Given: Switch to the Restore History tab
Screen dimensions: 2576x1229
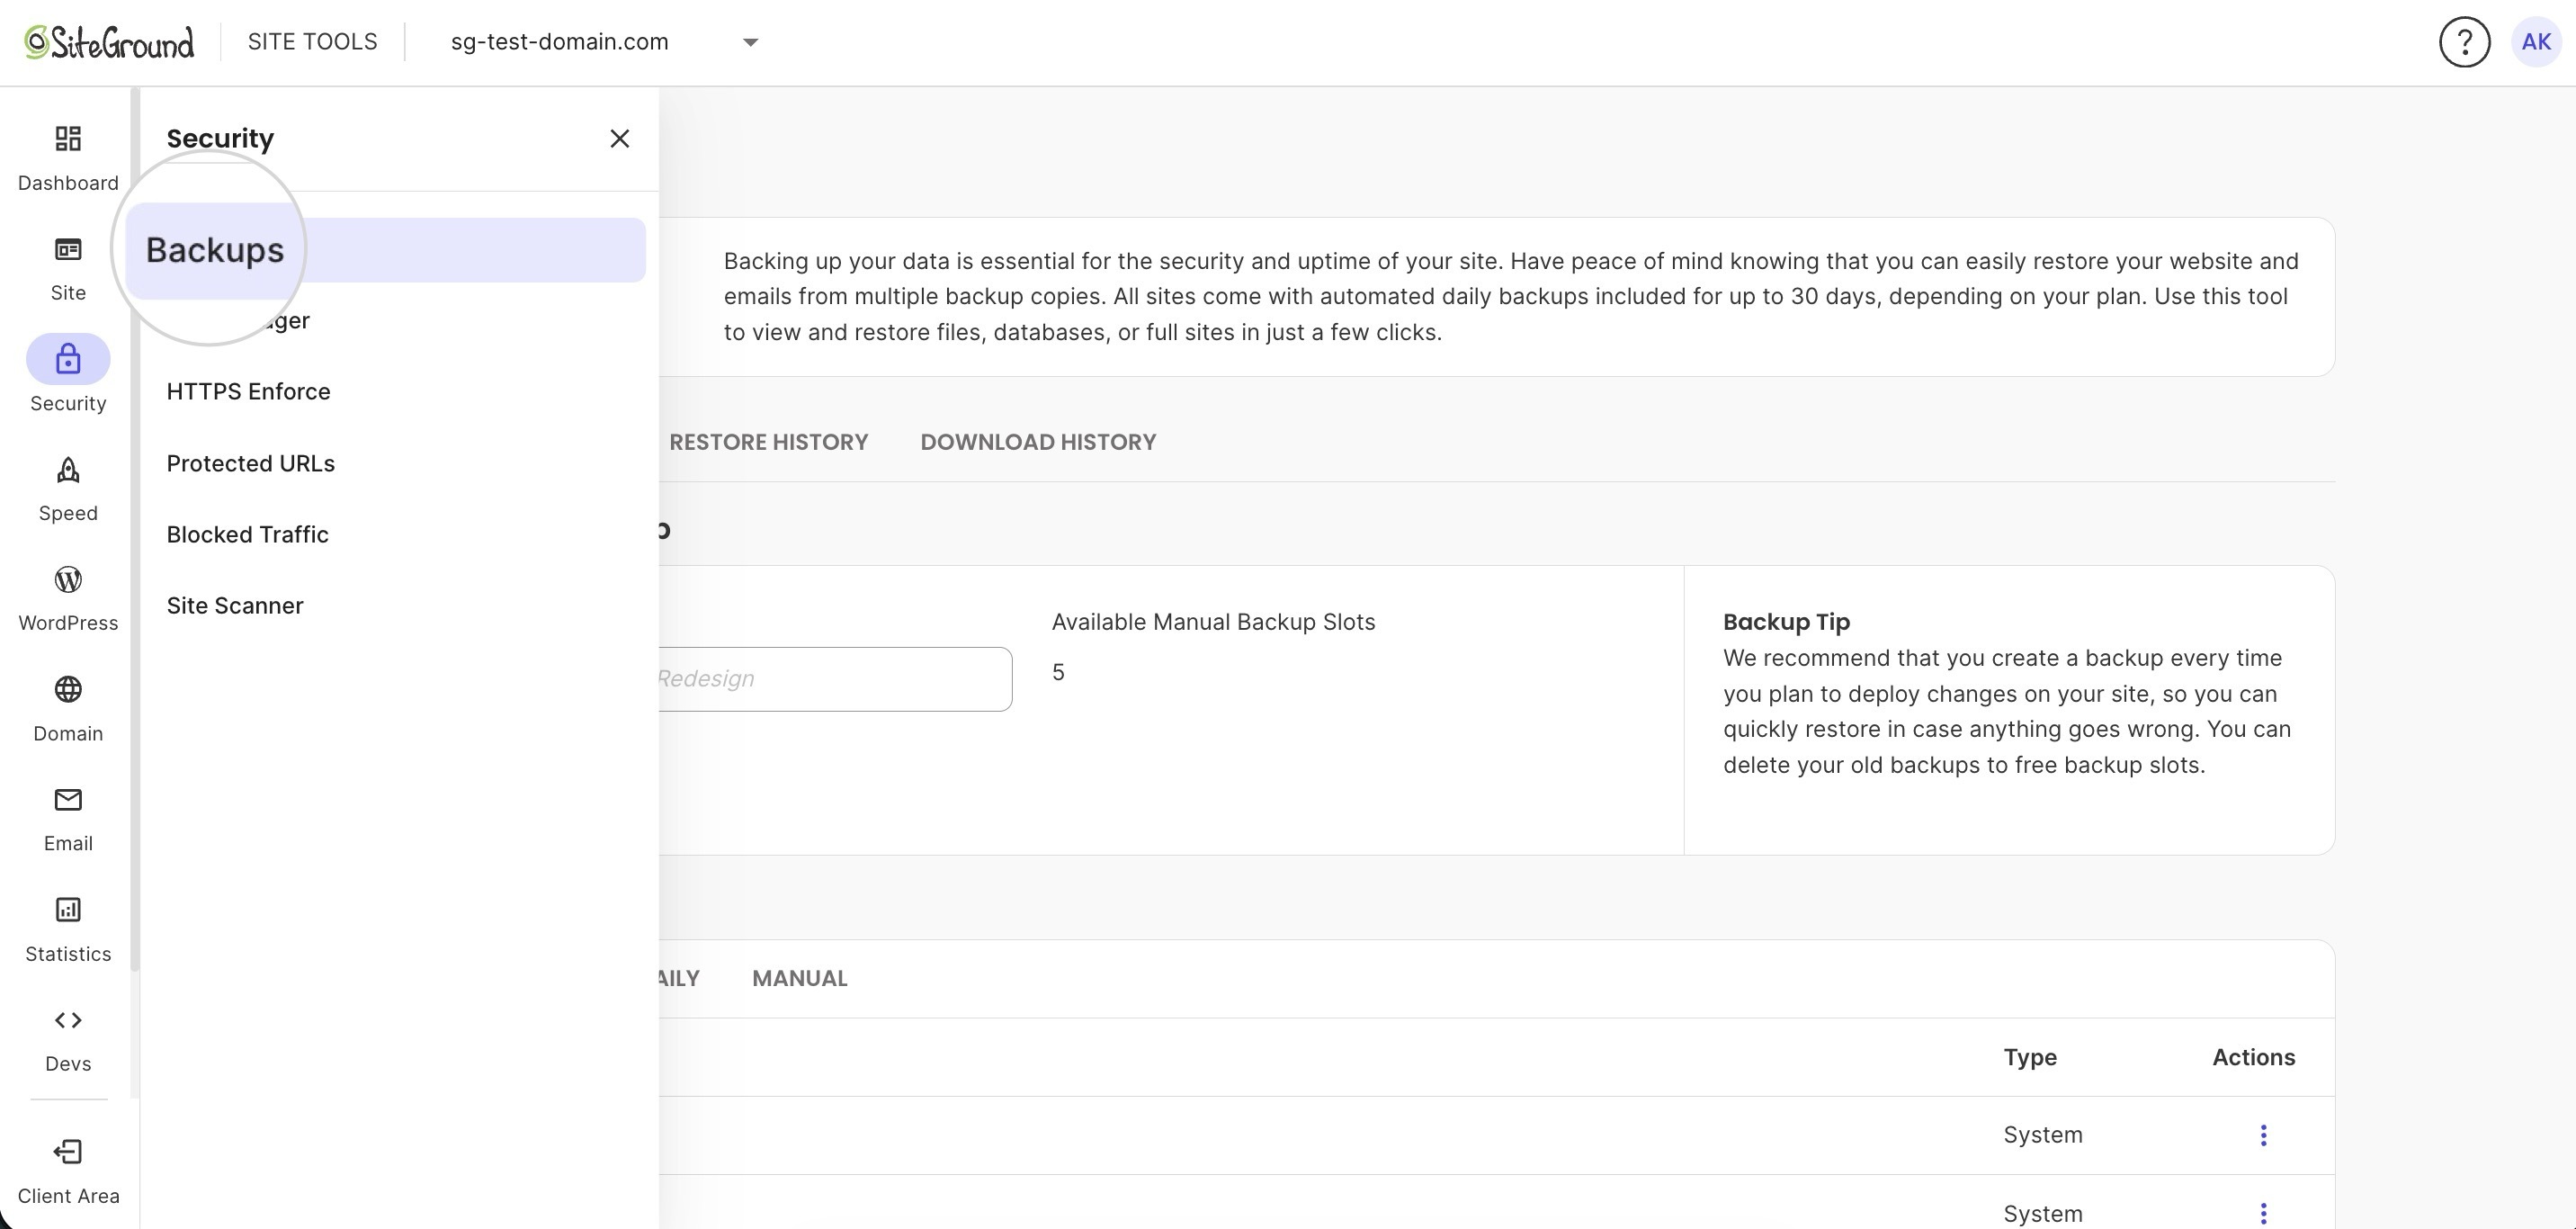Looking at the screenshot, I should (768, 442).
